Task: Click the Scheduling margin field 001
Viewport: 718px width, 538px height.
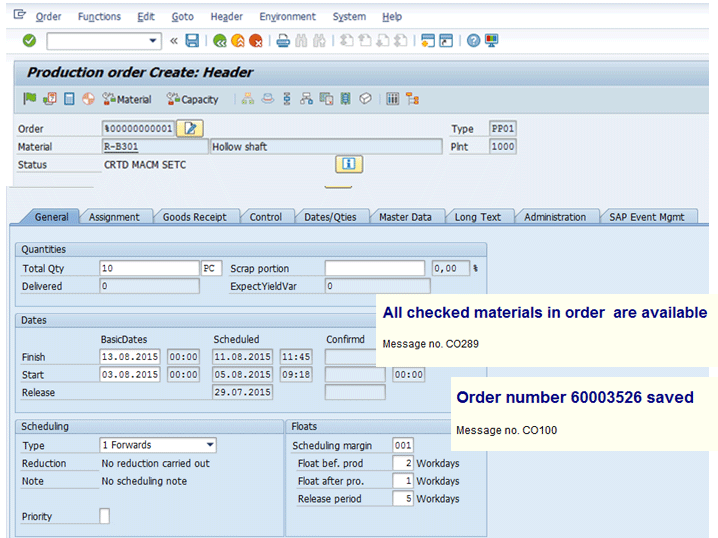Action: (x=403, y=445)
